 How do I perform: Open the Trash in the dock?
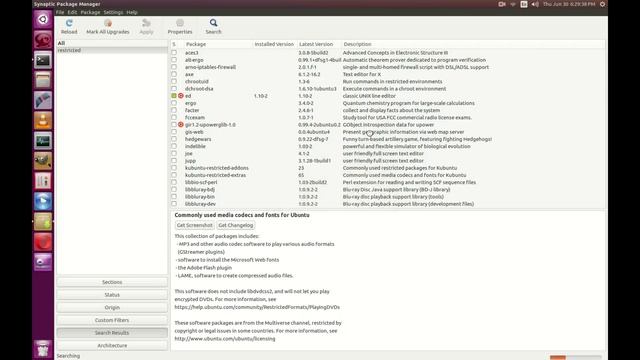pyautogui.click(x=43, y=349)
